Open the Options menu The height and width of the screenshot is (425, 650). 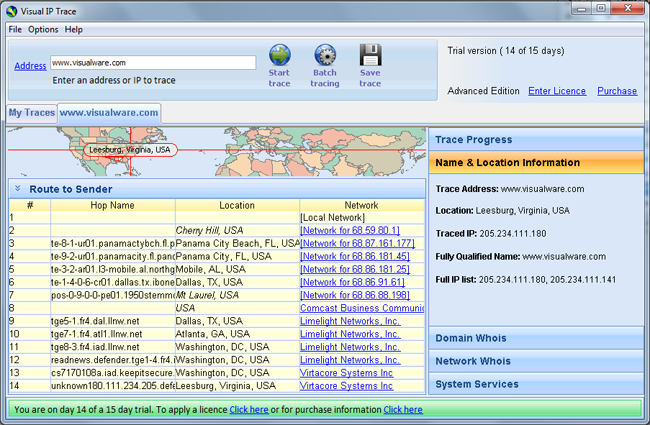pyautogui.click(x=43, y=30)
